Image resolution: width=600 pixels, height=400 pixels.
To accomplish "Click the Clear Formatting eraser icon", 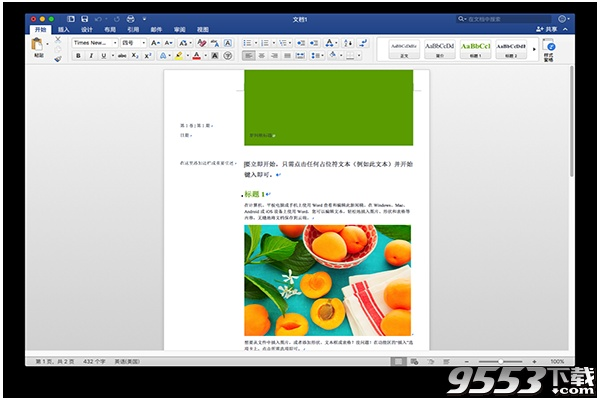I will click(201, 43).
